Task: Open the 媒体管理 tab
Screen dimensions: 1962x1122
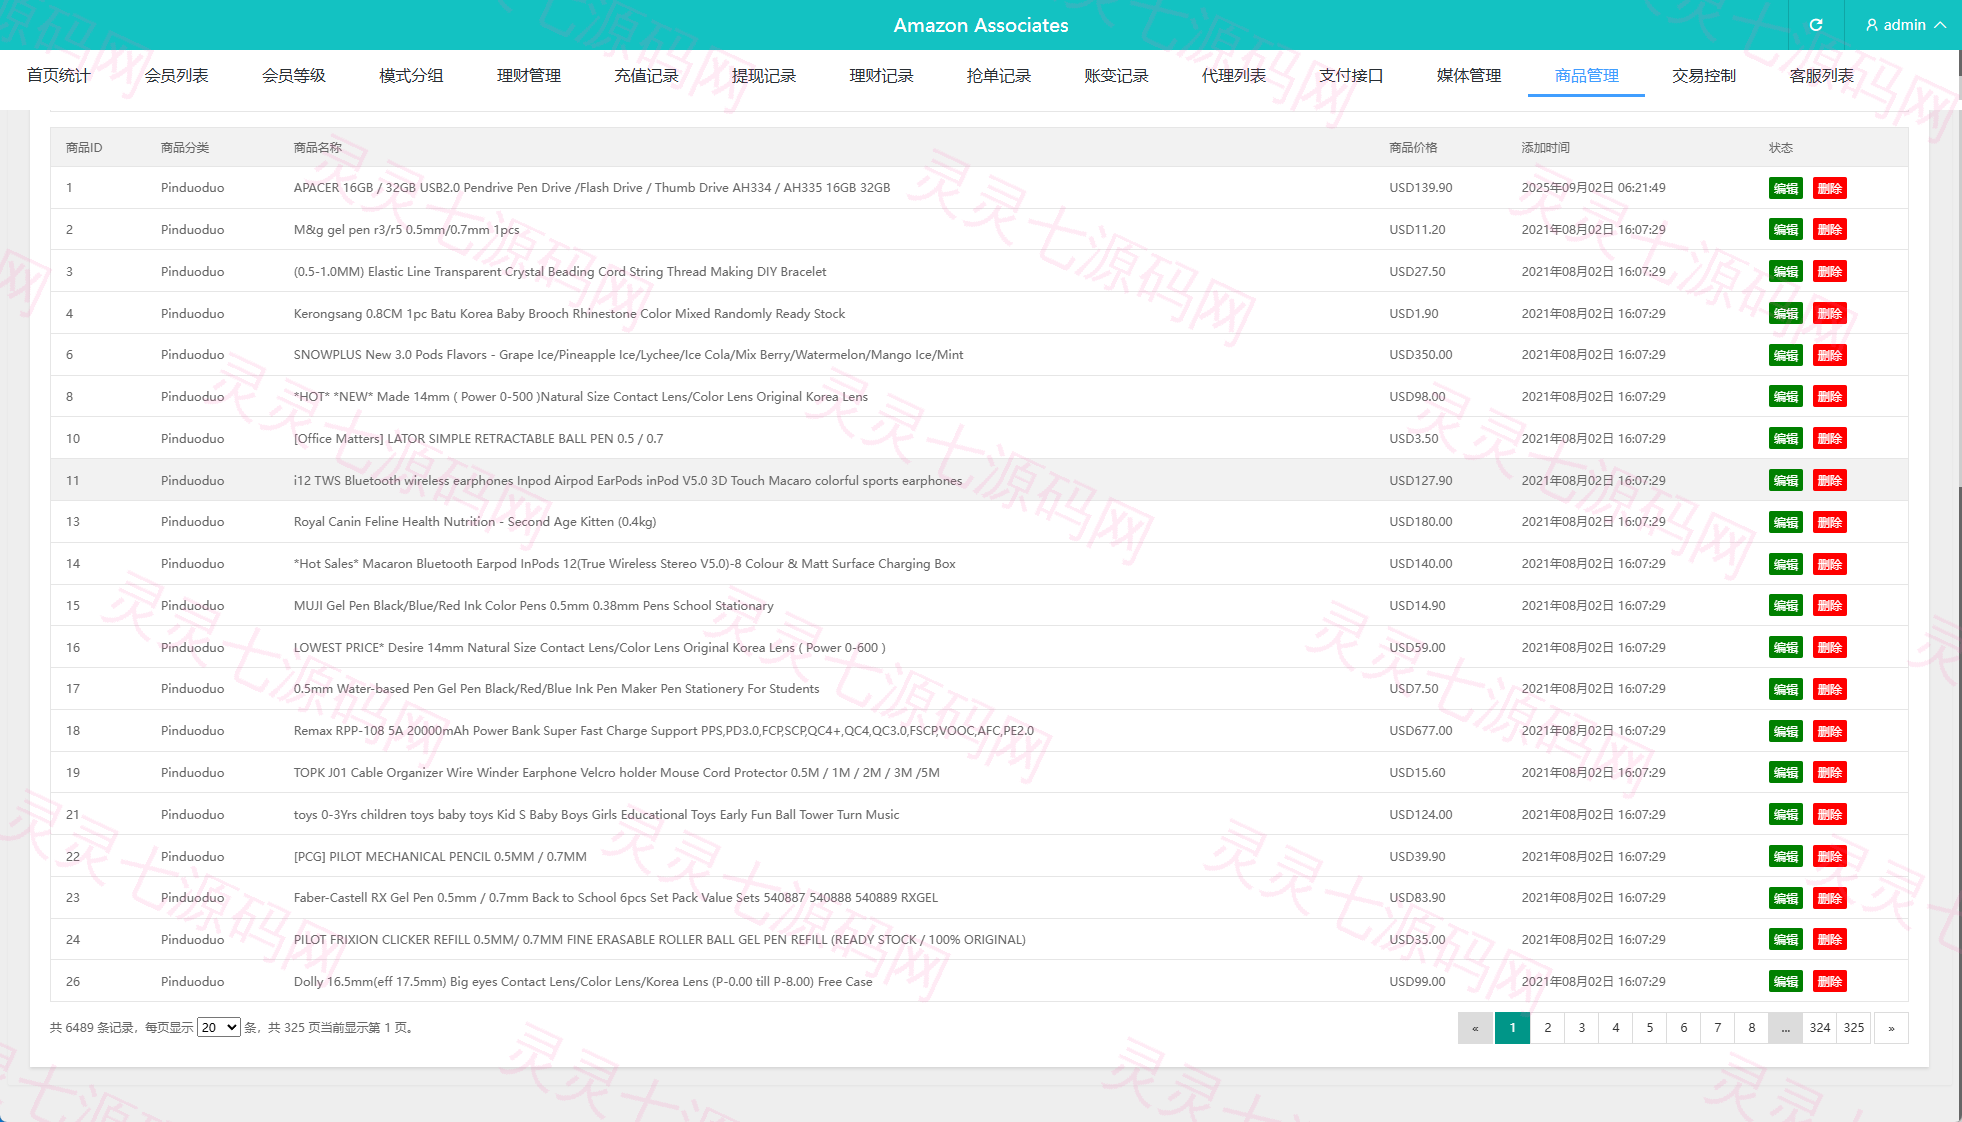Action: coord(1469,76)
